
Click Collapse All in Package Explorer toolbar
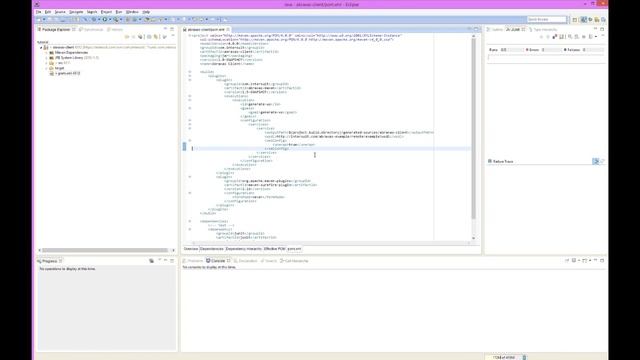tap(149, 37)
